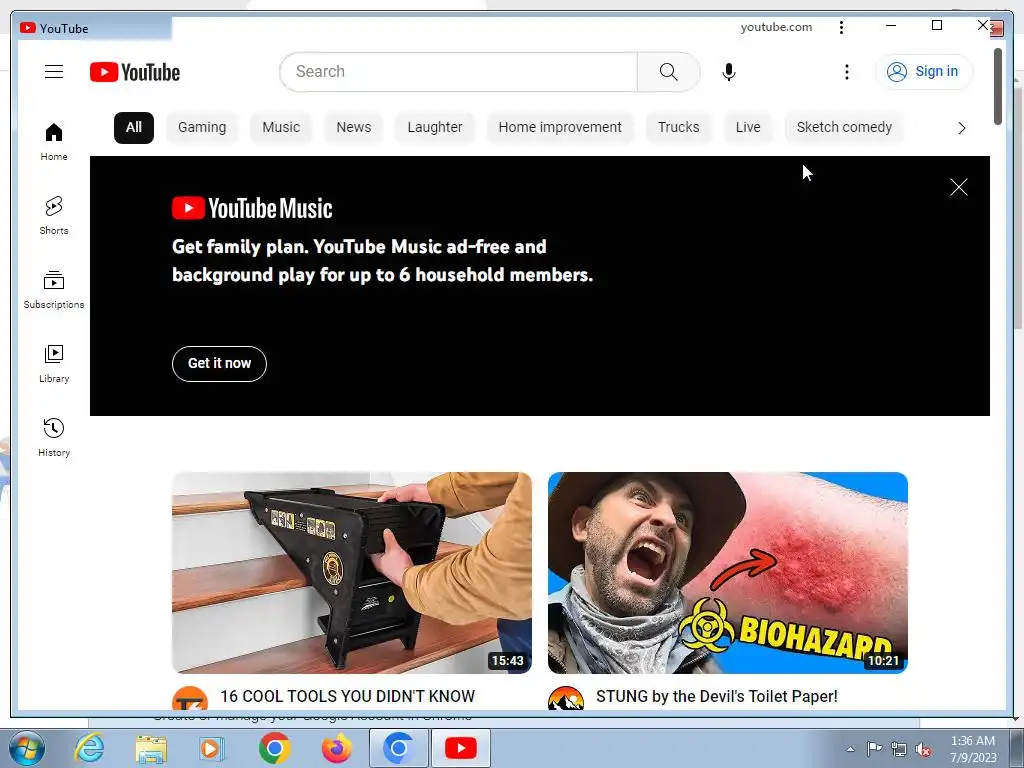Click the muted volume tray icon
1024x768 pixels.
point(923,749)
